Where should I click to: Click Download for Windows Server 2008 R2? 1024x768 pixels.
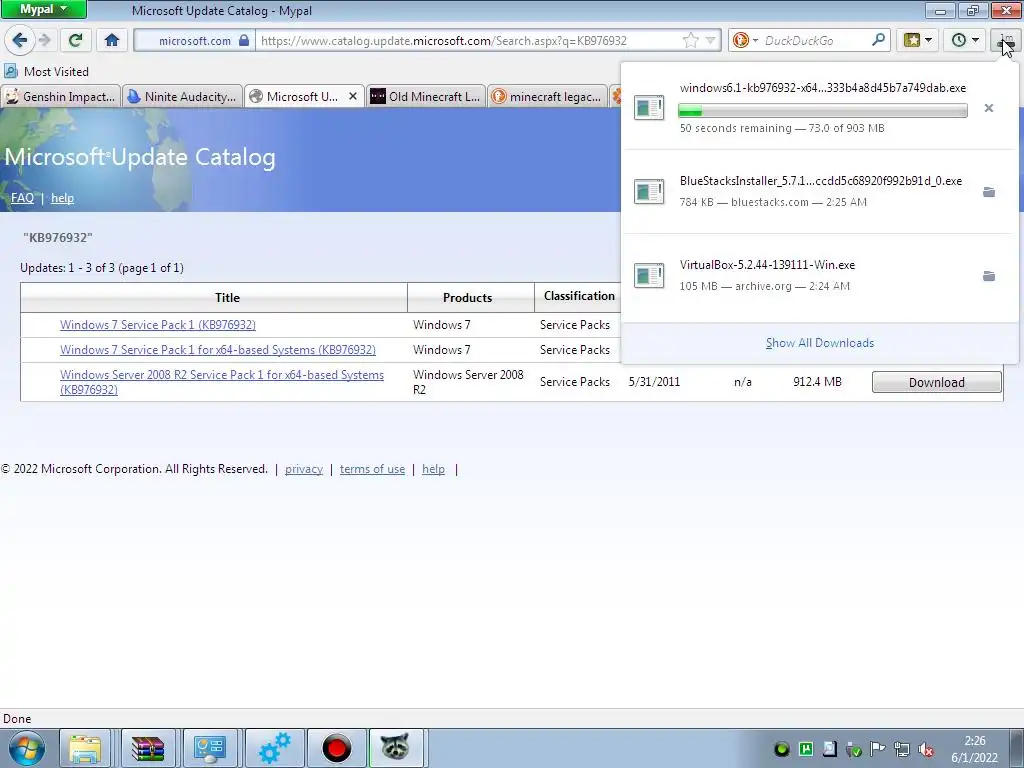click(x=936, y=382)
